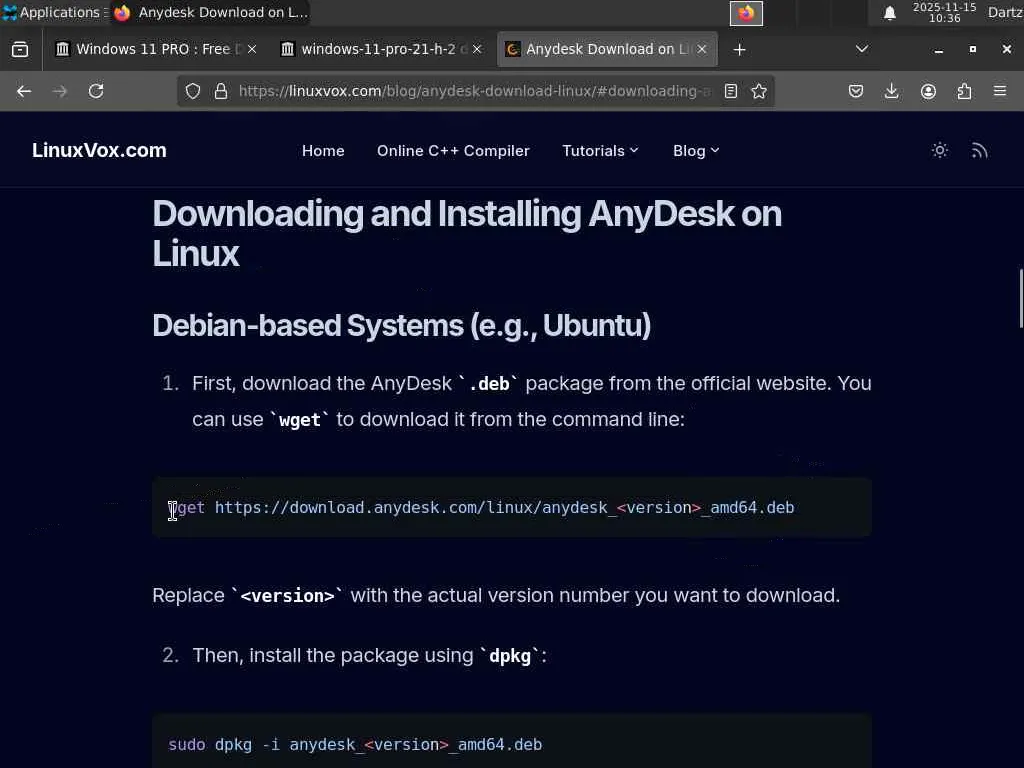
Task: Toggle reader view in address bar
Action: pos(731,91)
